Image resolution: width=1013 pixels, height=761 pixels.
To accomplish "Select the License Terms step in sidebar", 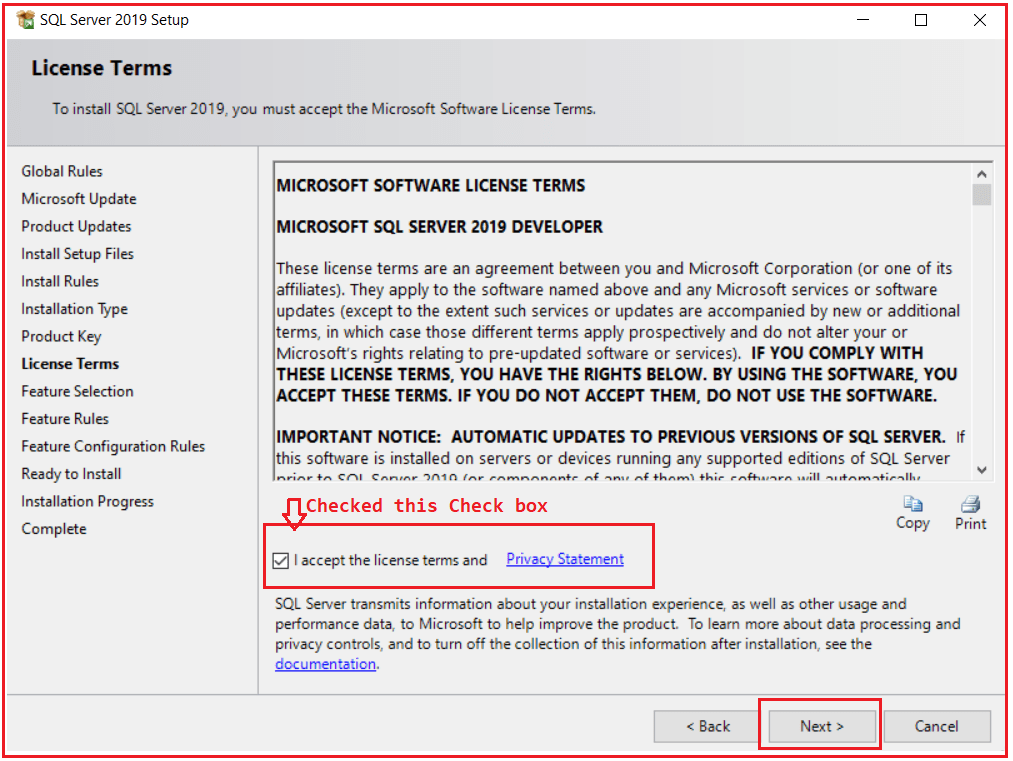I will 70,364.
